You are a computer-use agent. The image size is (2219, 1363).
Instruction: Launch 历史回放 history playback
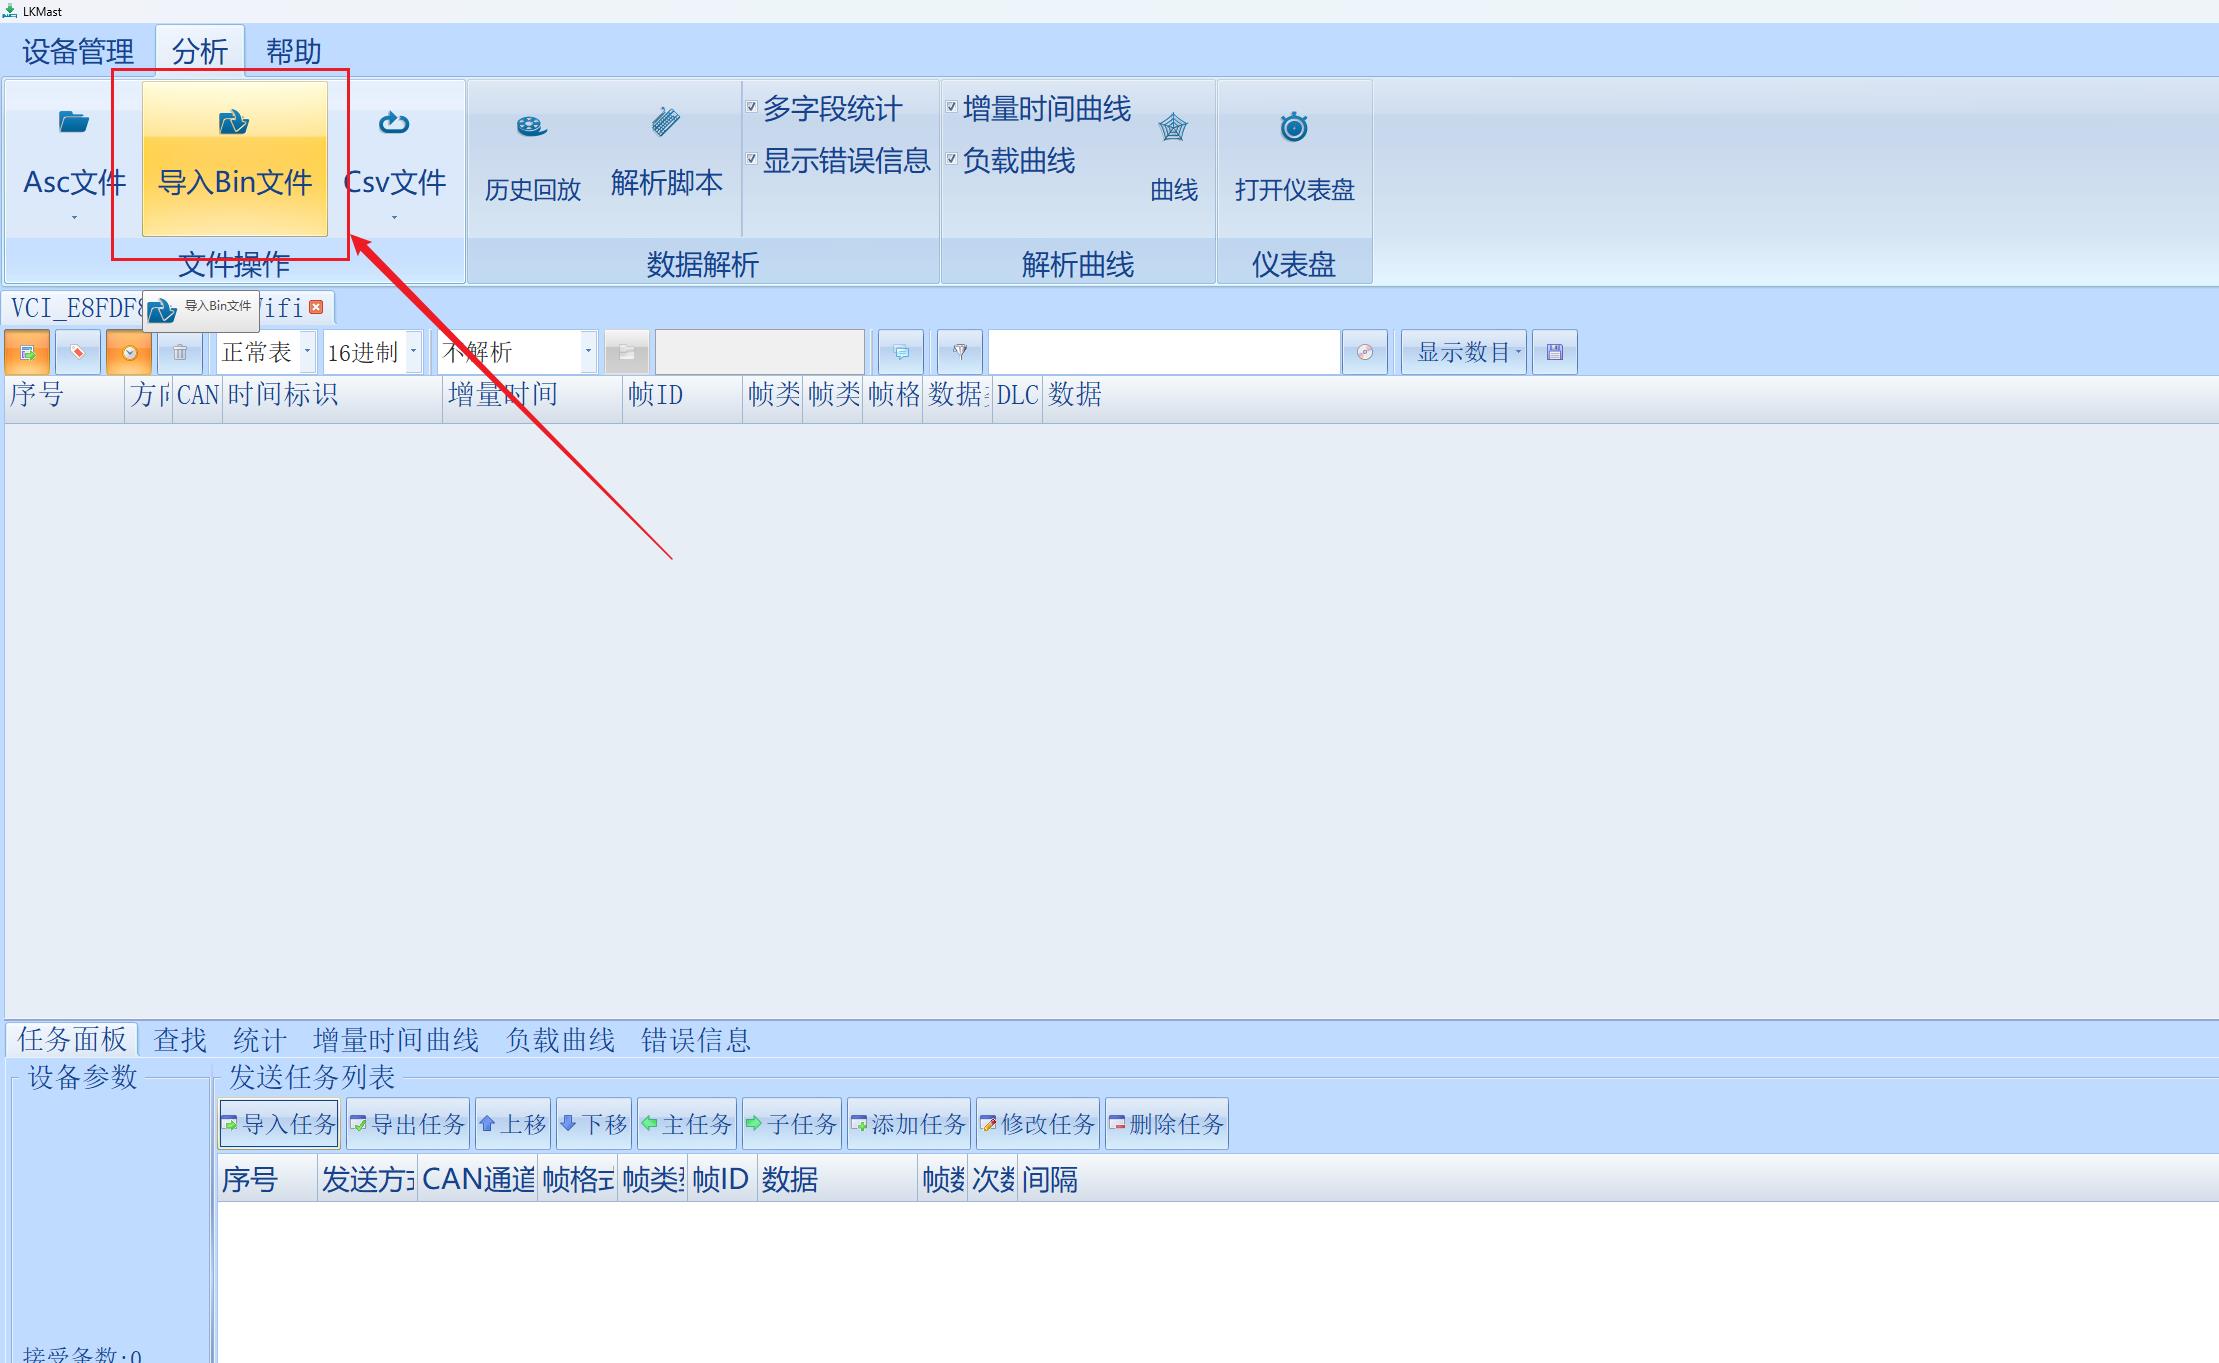[532, 158]
